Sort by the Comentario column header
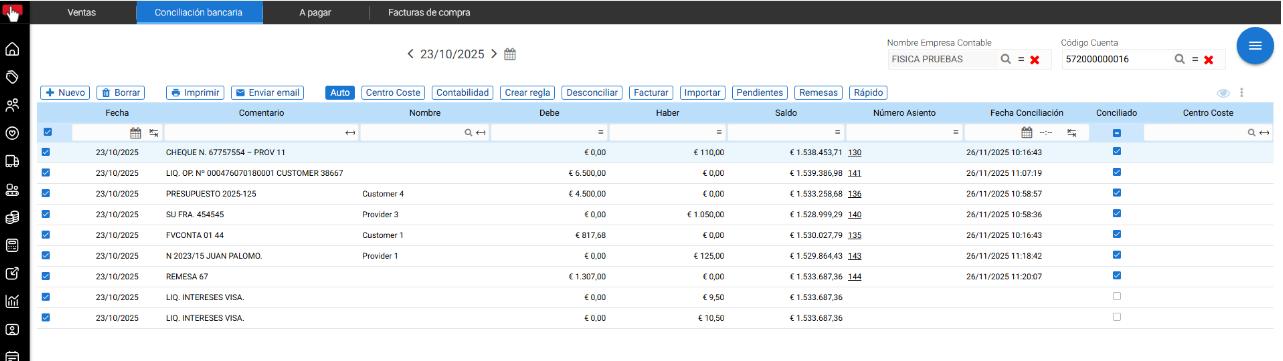 pyautogui.click(x=262, y=113)
